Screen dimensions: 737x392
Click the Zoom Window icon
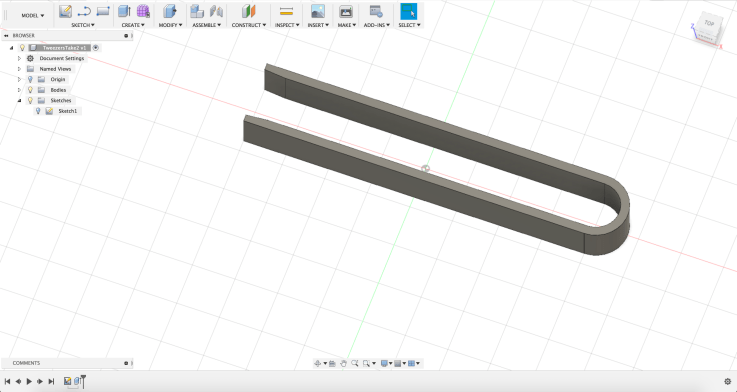(x=367, y=363)
